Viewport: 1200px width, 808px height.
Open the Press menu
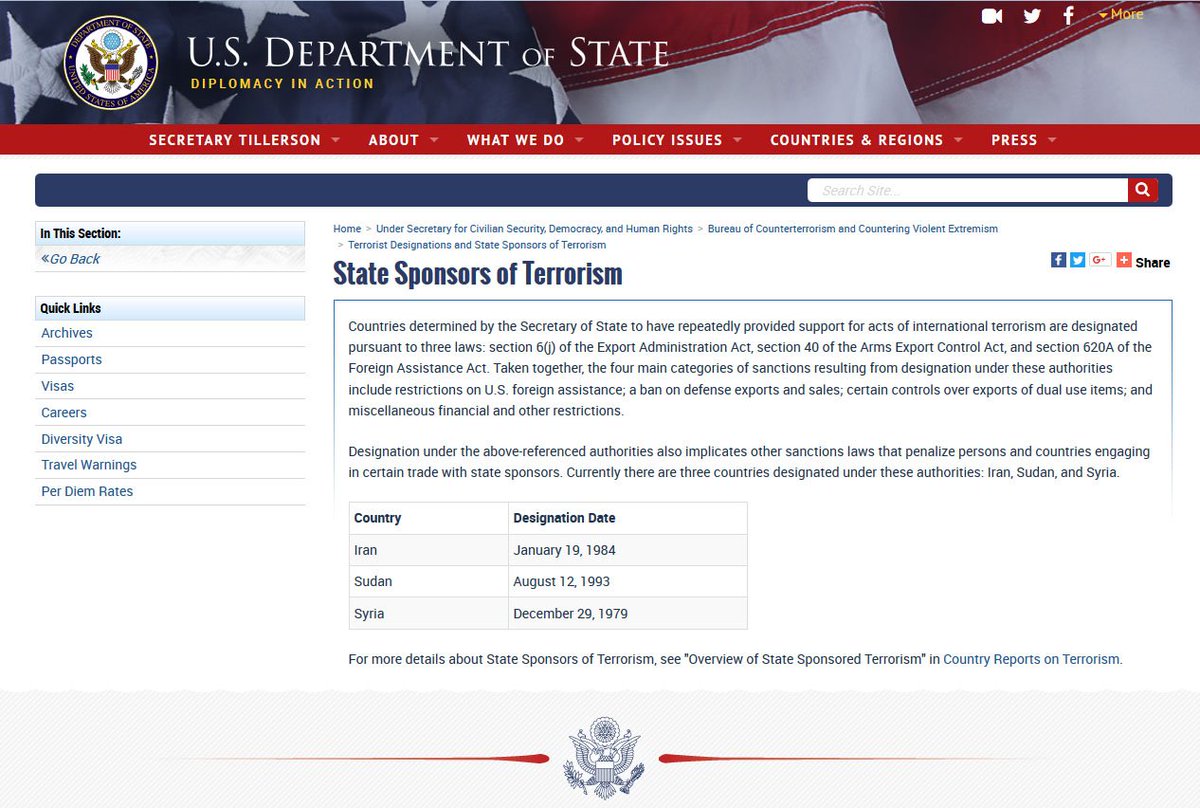tap(1014, 140)
